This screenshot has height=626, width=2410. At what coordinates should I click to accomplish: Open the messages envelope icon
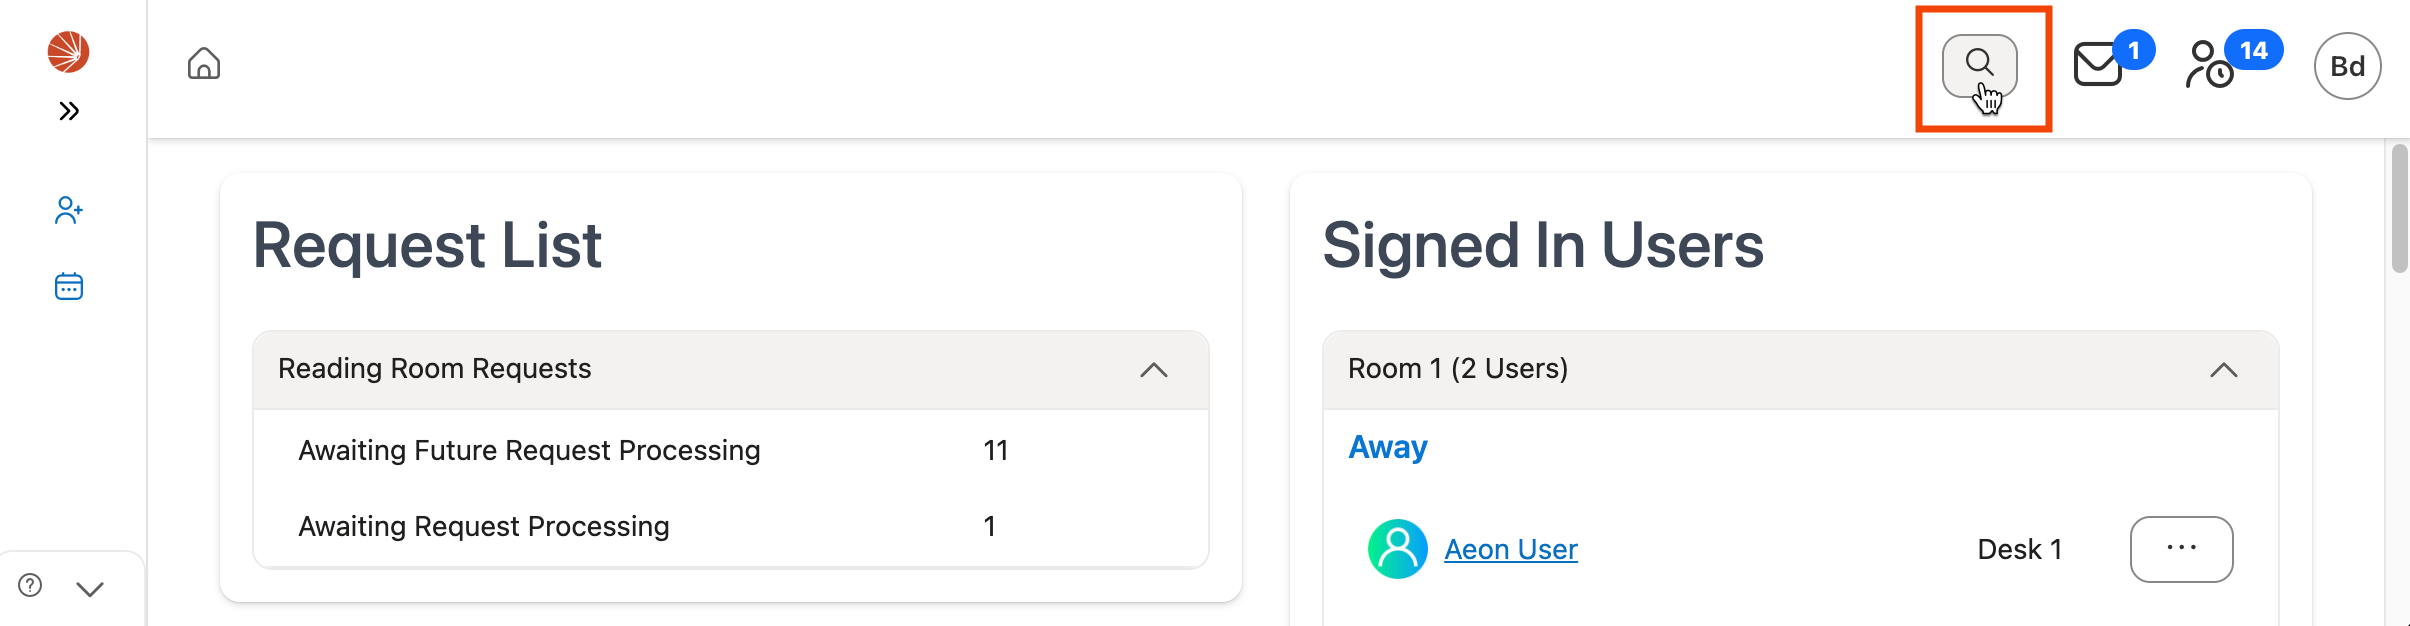(2098, 65)
